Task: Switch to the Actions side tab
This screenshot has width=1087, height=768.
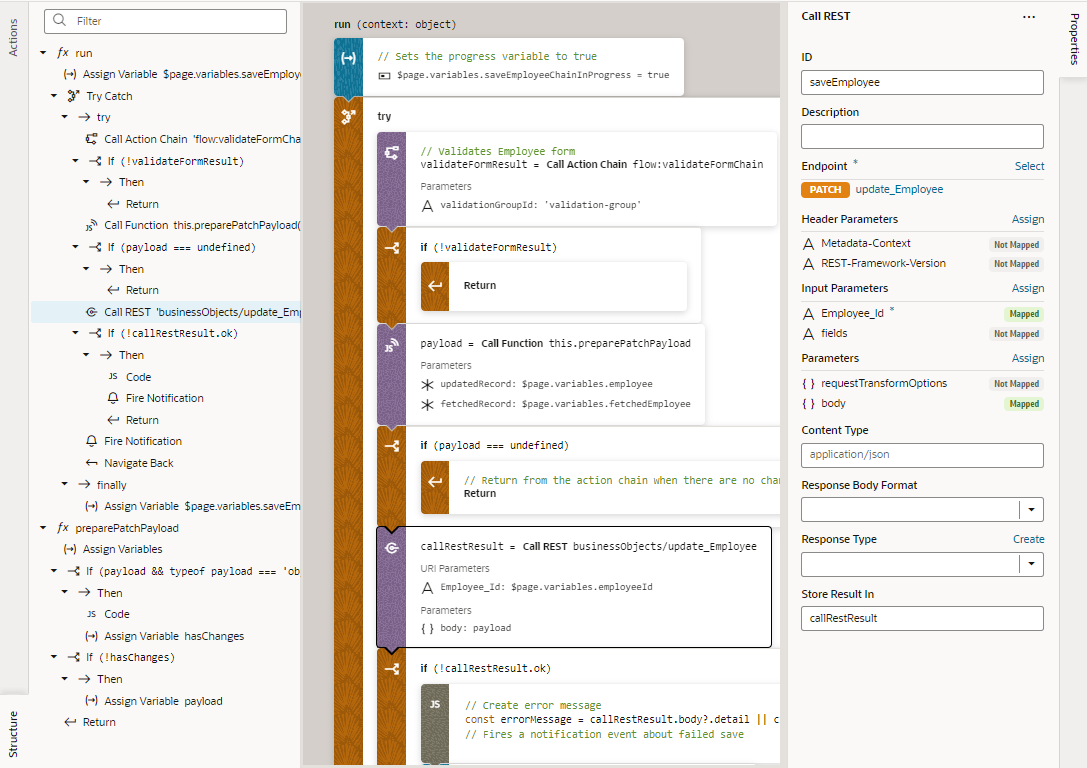Action: [x=13, y=37]
